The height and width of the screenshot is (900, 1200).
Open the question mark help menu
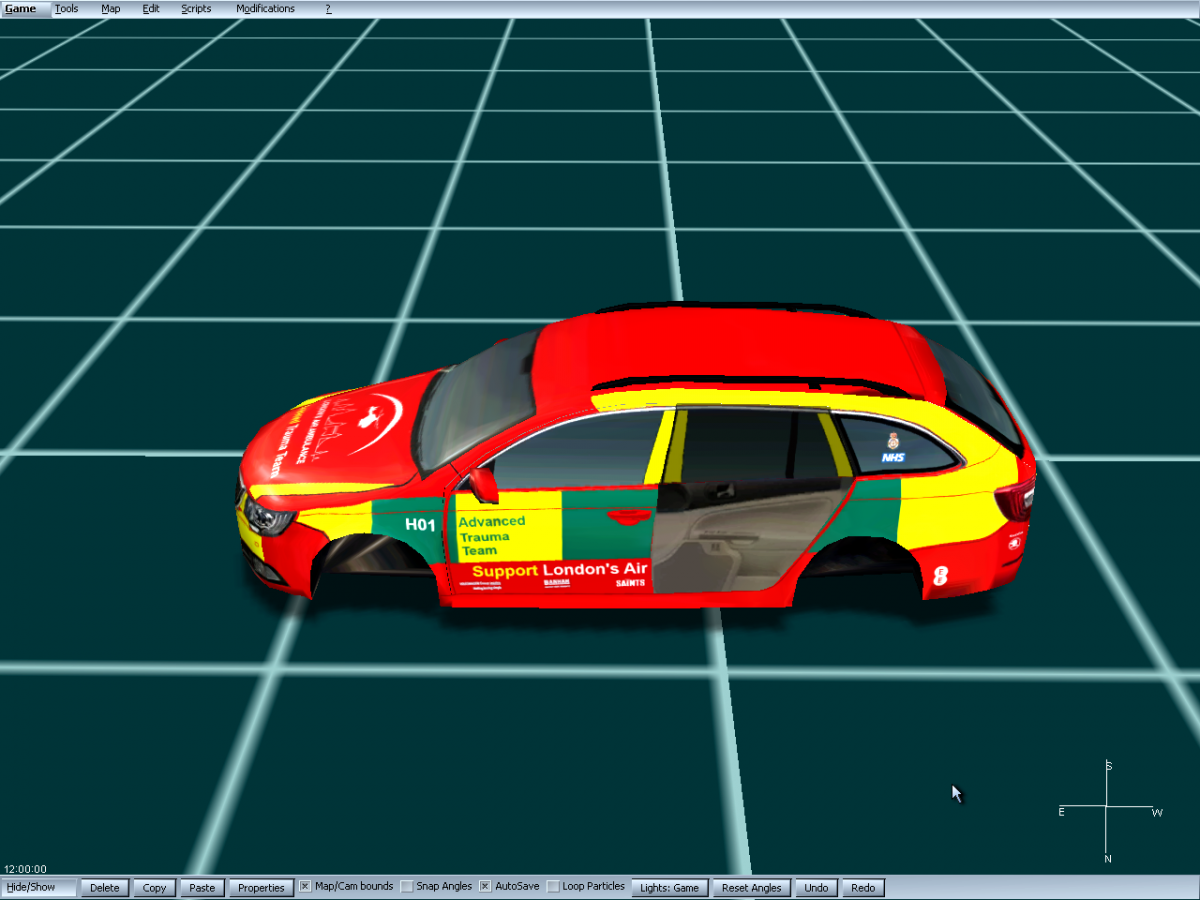click(328, 9)
